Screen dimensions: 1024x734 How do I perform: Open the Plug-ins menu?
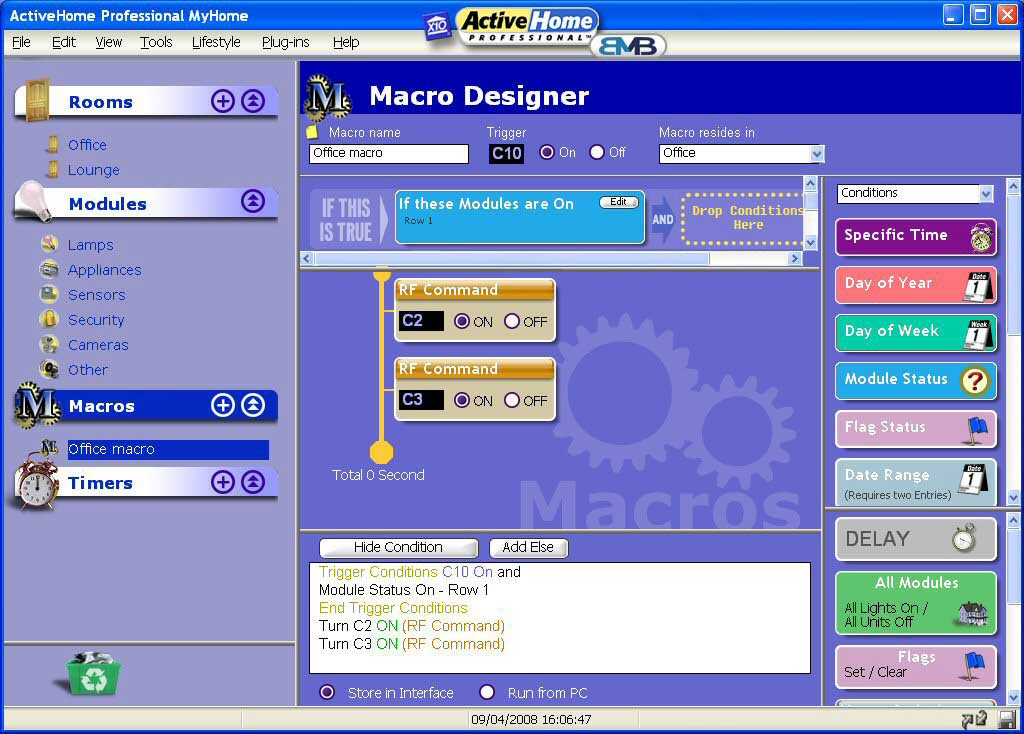pyautogui.click(x=286, y=42)
